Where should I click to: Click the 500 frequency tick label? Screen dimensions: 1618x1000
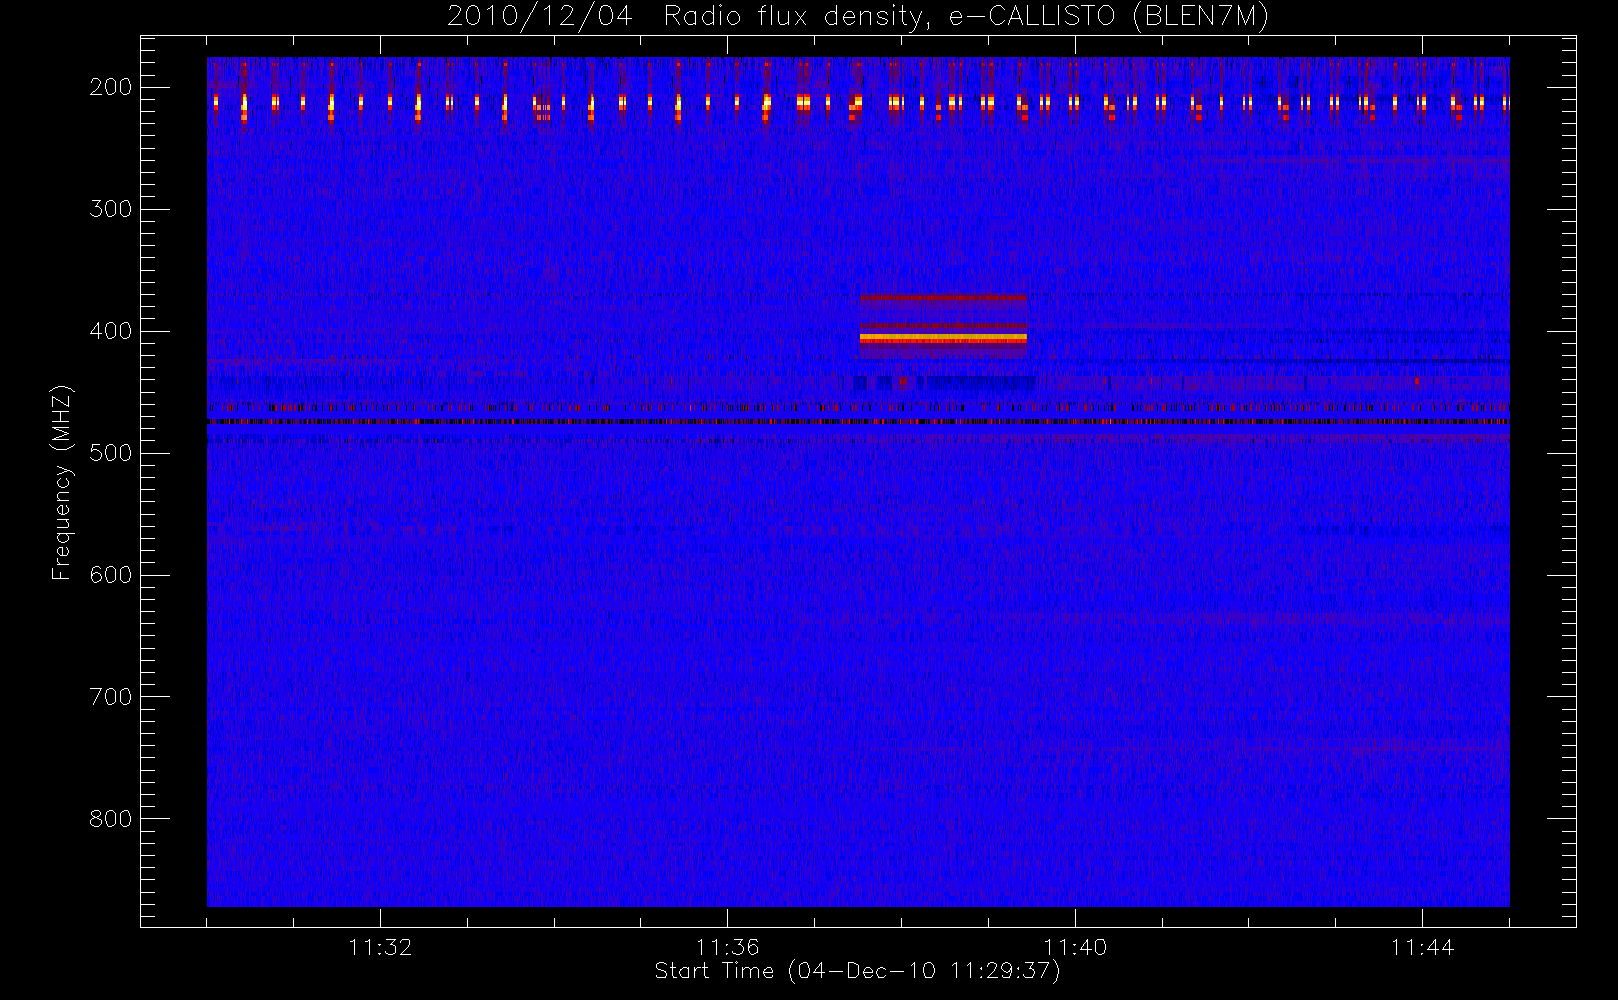coord(110,453)
